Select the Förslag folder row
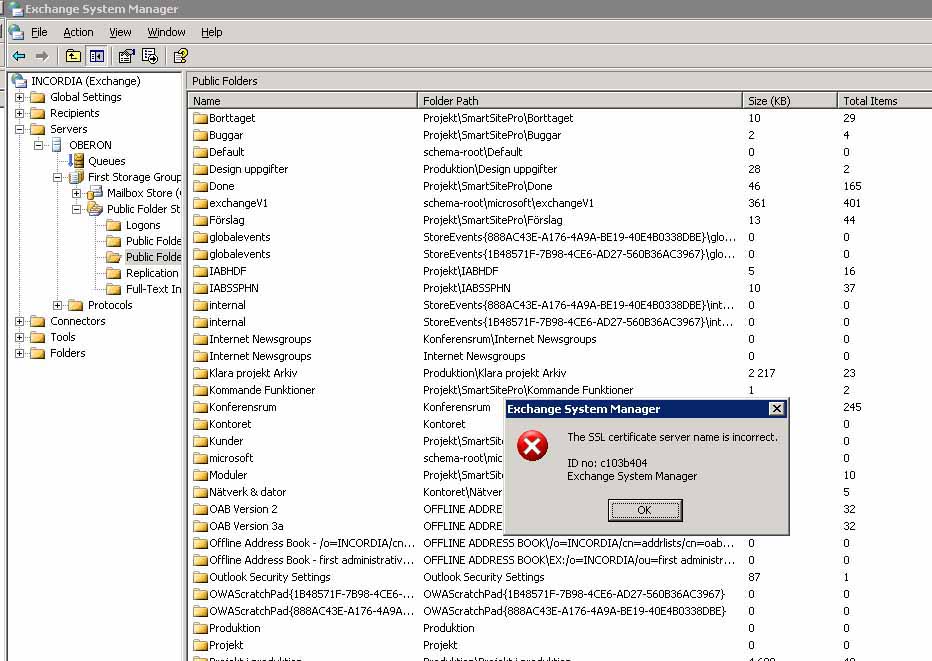Viewport: 932px width, 661px height. coord(226,221)
